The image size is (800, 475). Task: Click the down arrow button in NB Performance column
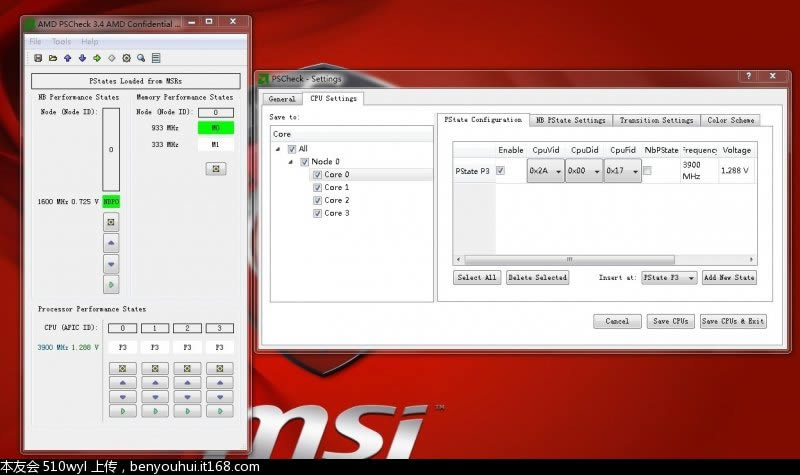coord(111,264)
